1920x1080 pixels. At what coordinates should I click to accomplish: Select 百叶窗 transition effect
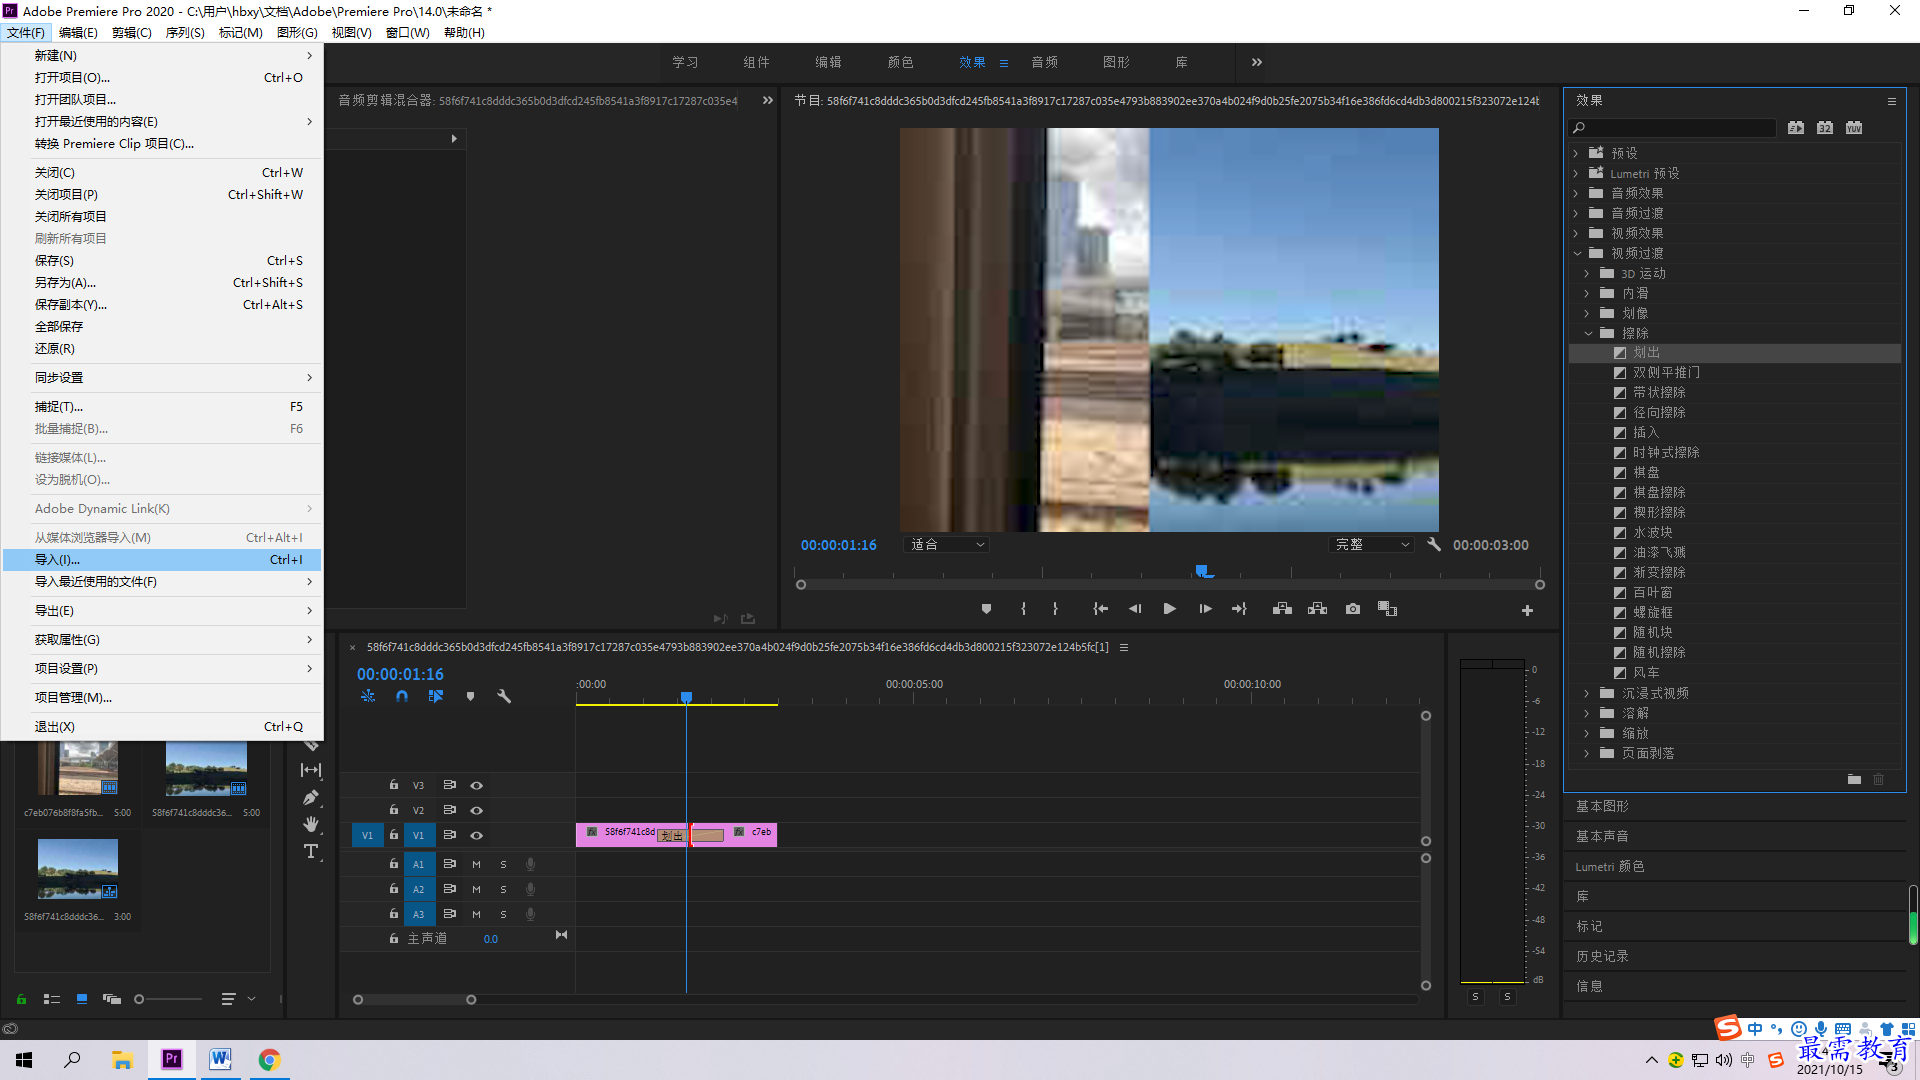pos(1653,592)
